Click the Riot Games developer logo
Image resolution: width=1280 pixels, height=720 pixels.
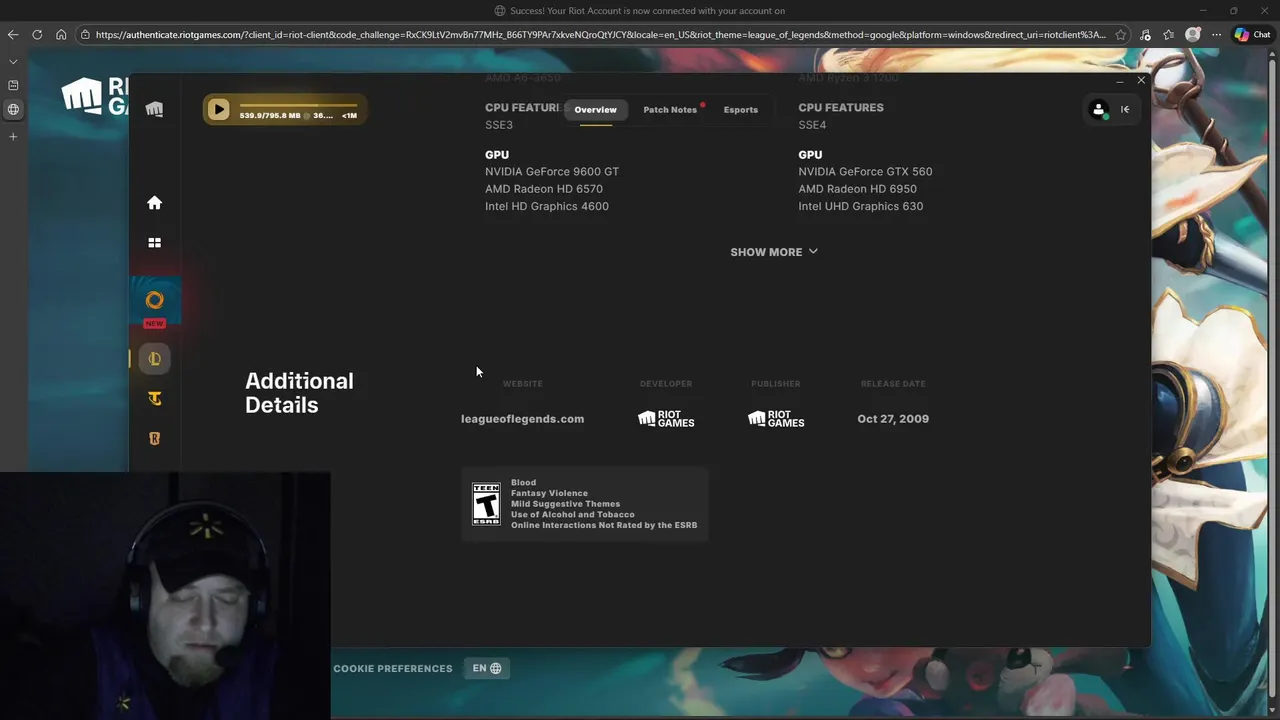[666, 419]
